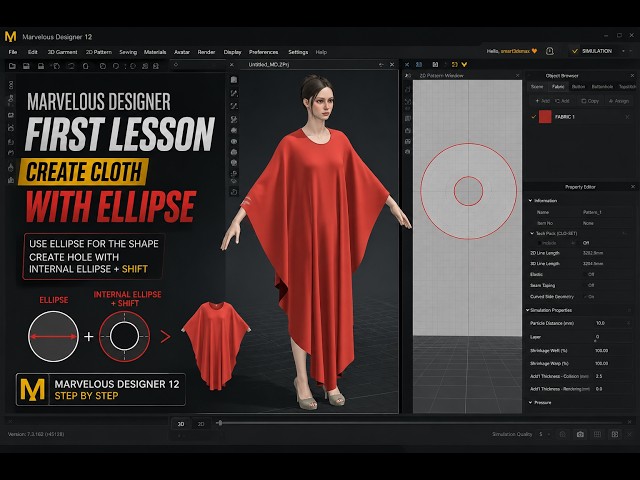Image resolution: width=640 pixels, height=480 pixels.
Task: Click the 2D view mode button below viewport
Action: 201,424
